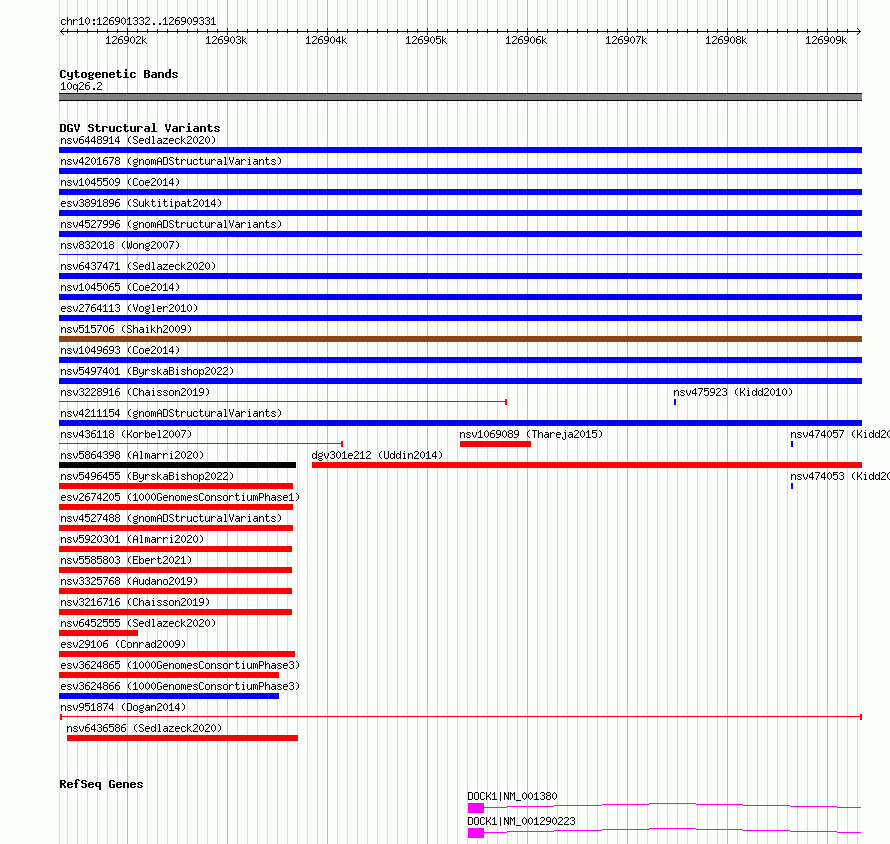Click the short red nsv6452555 bar
The height and width of the screenshot is (844, 890).
(x=98, y=633)
